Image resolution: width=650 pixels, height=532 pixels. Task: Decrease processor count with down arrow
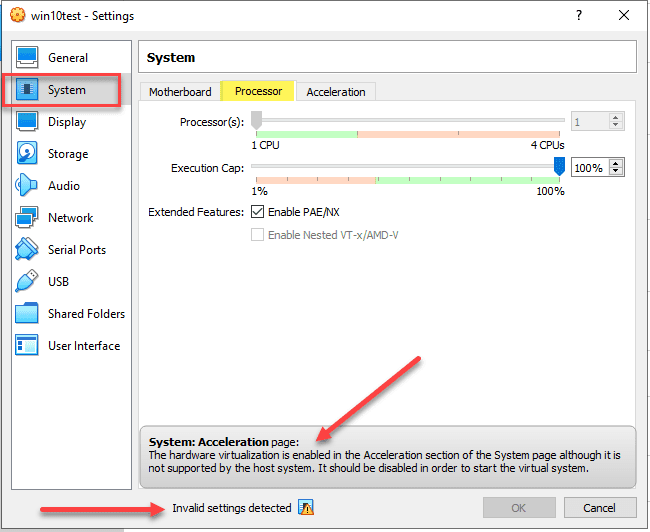(616, 126)
